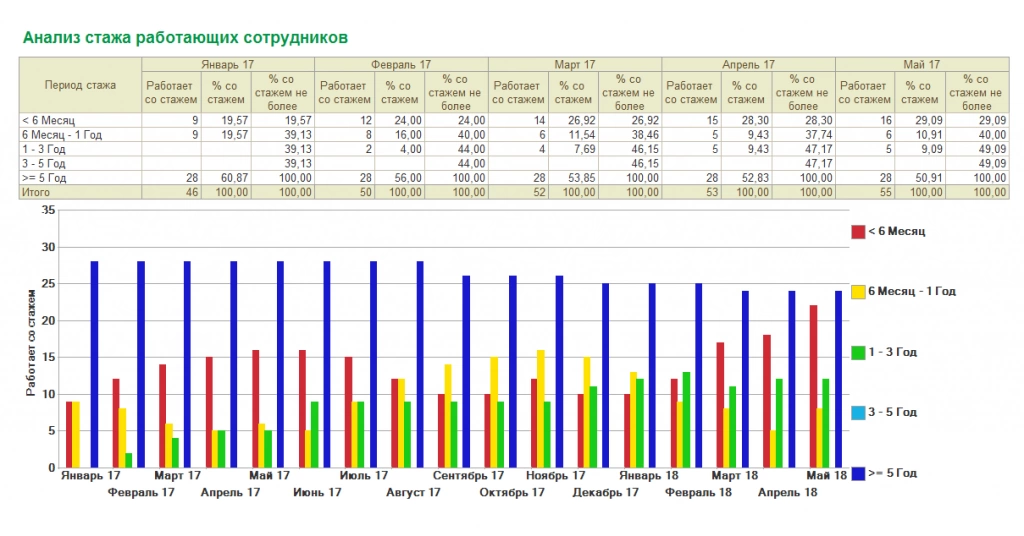
Task: Click the chart x-axis label 'Январь 18'
Action: point(649,475)
